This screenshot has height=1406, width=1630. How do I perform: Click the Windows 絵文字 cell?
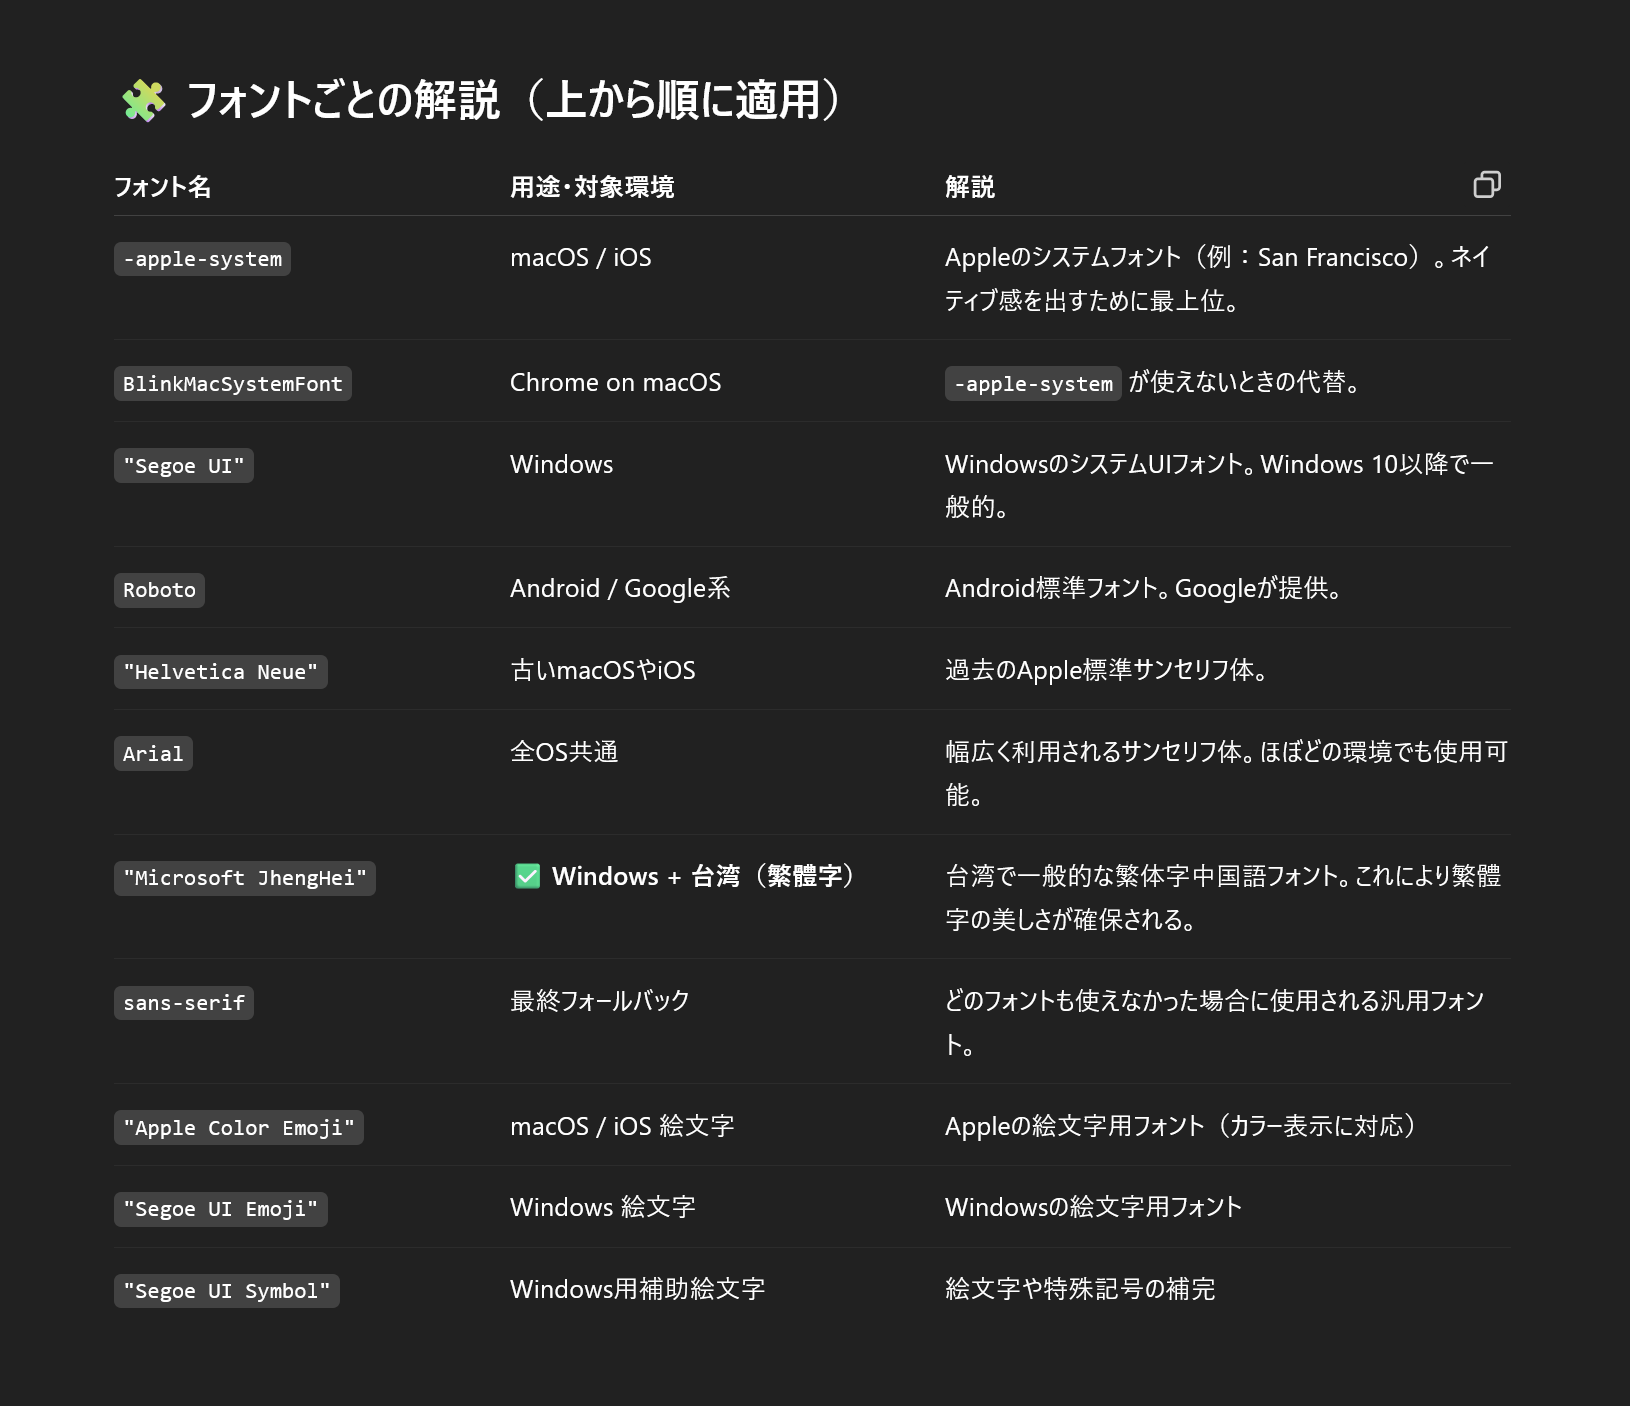click(603, 1208)
